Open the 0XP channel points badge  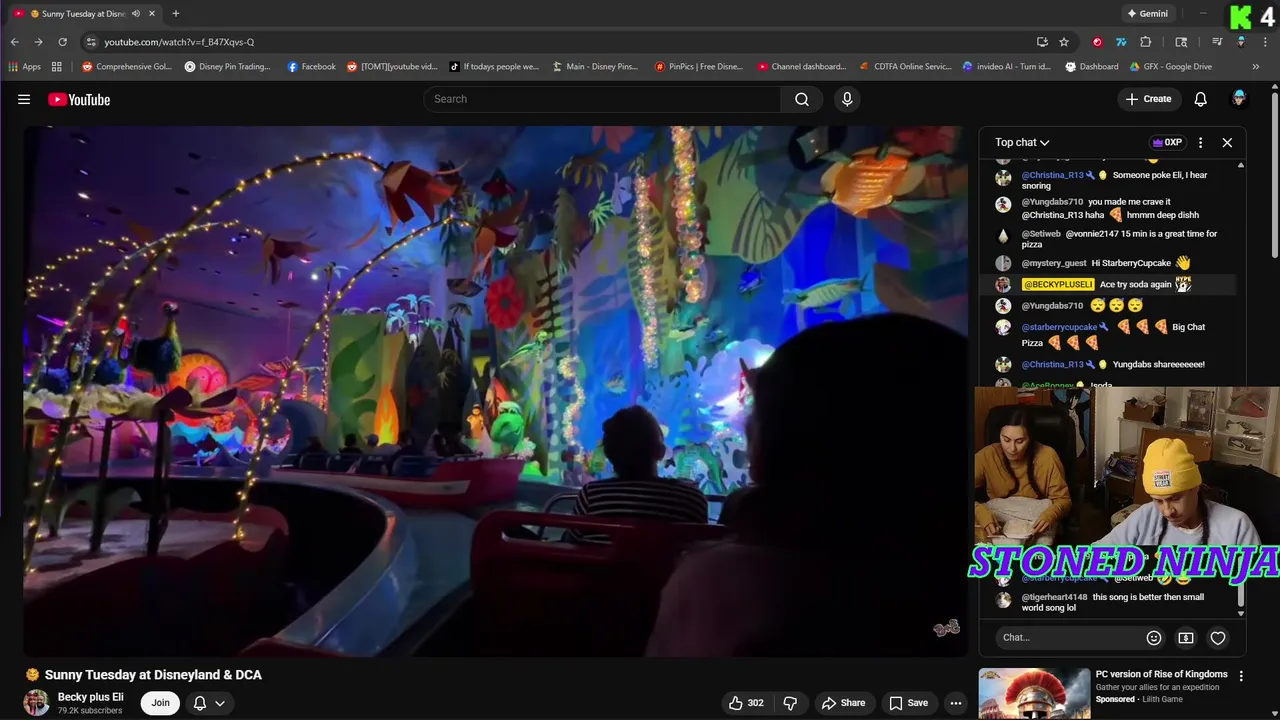pos(1167,142)
